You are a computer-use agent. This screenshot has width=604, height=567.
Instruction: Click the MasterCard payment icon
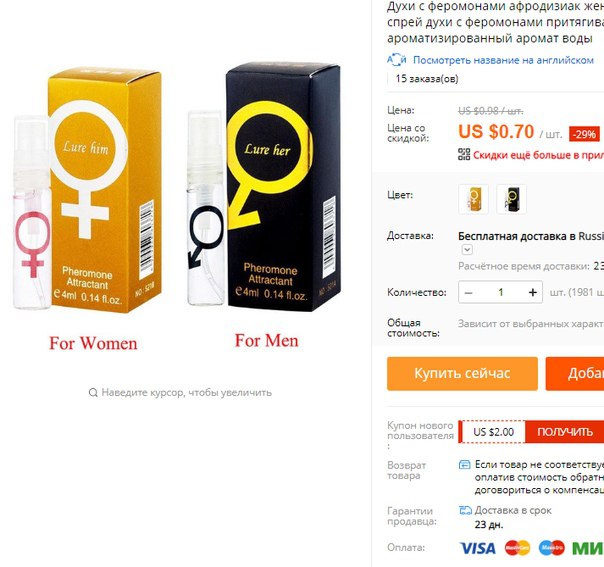tap(517, 548)
